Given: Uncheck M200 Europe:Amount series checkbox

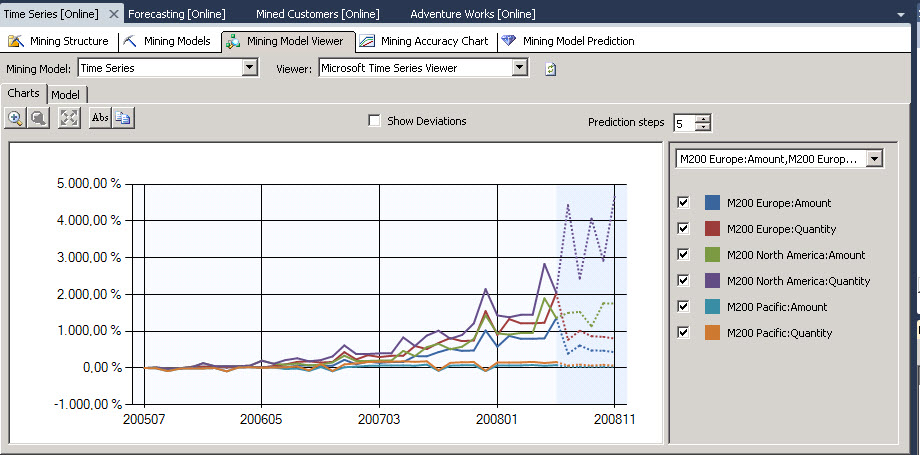Looking at the screenshot, I should coord(683,203).
